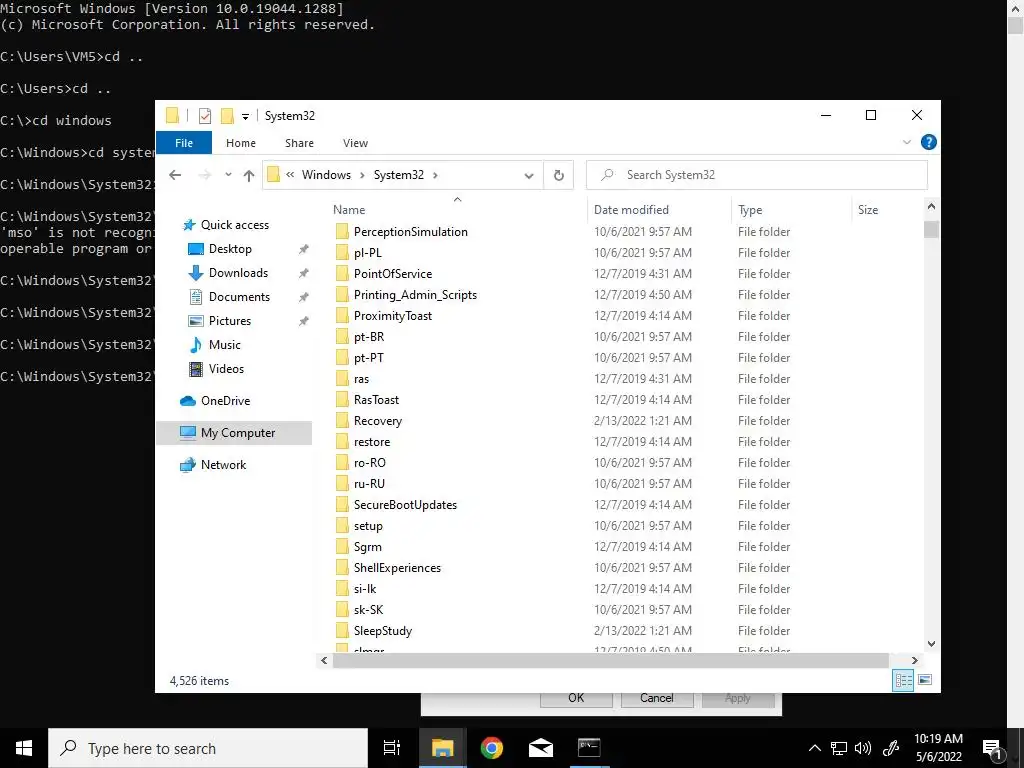Select Quick access in the navigation pane
This screenshot has width=1024, height=768.
[234, 225]
